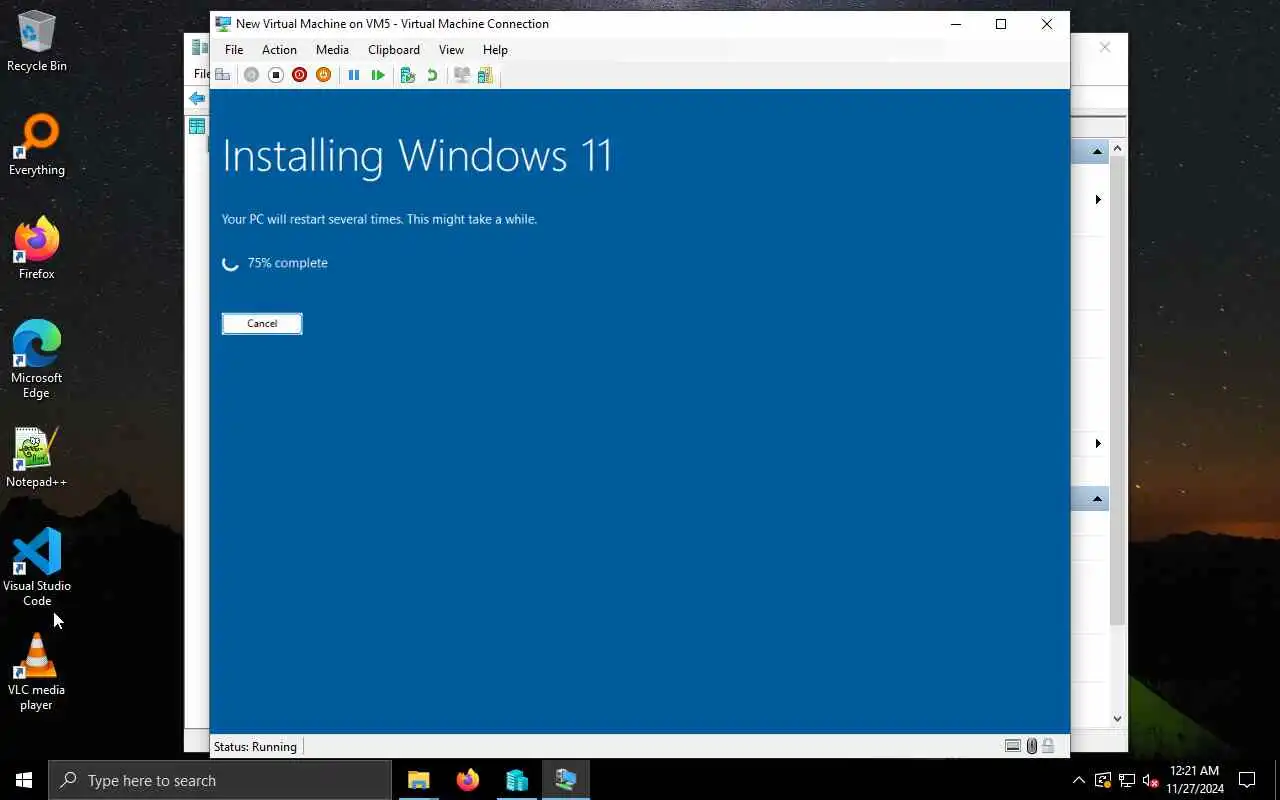Screen dimensions: 1280x800
Task: Click the Actions pane vertical scrollbar thumb
Action: pos(1117,392)
